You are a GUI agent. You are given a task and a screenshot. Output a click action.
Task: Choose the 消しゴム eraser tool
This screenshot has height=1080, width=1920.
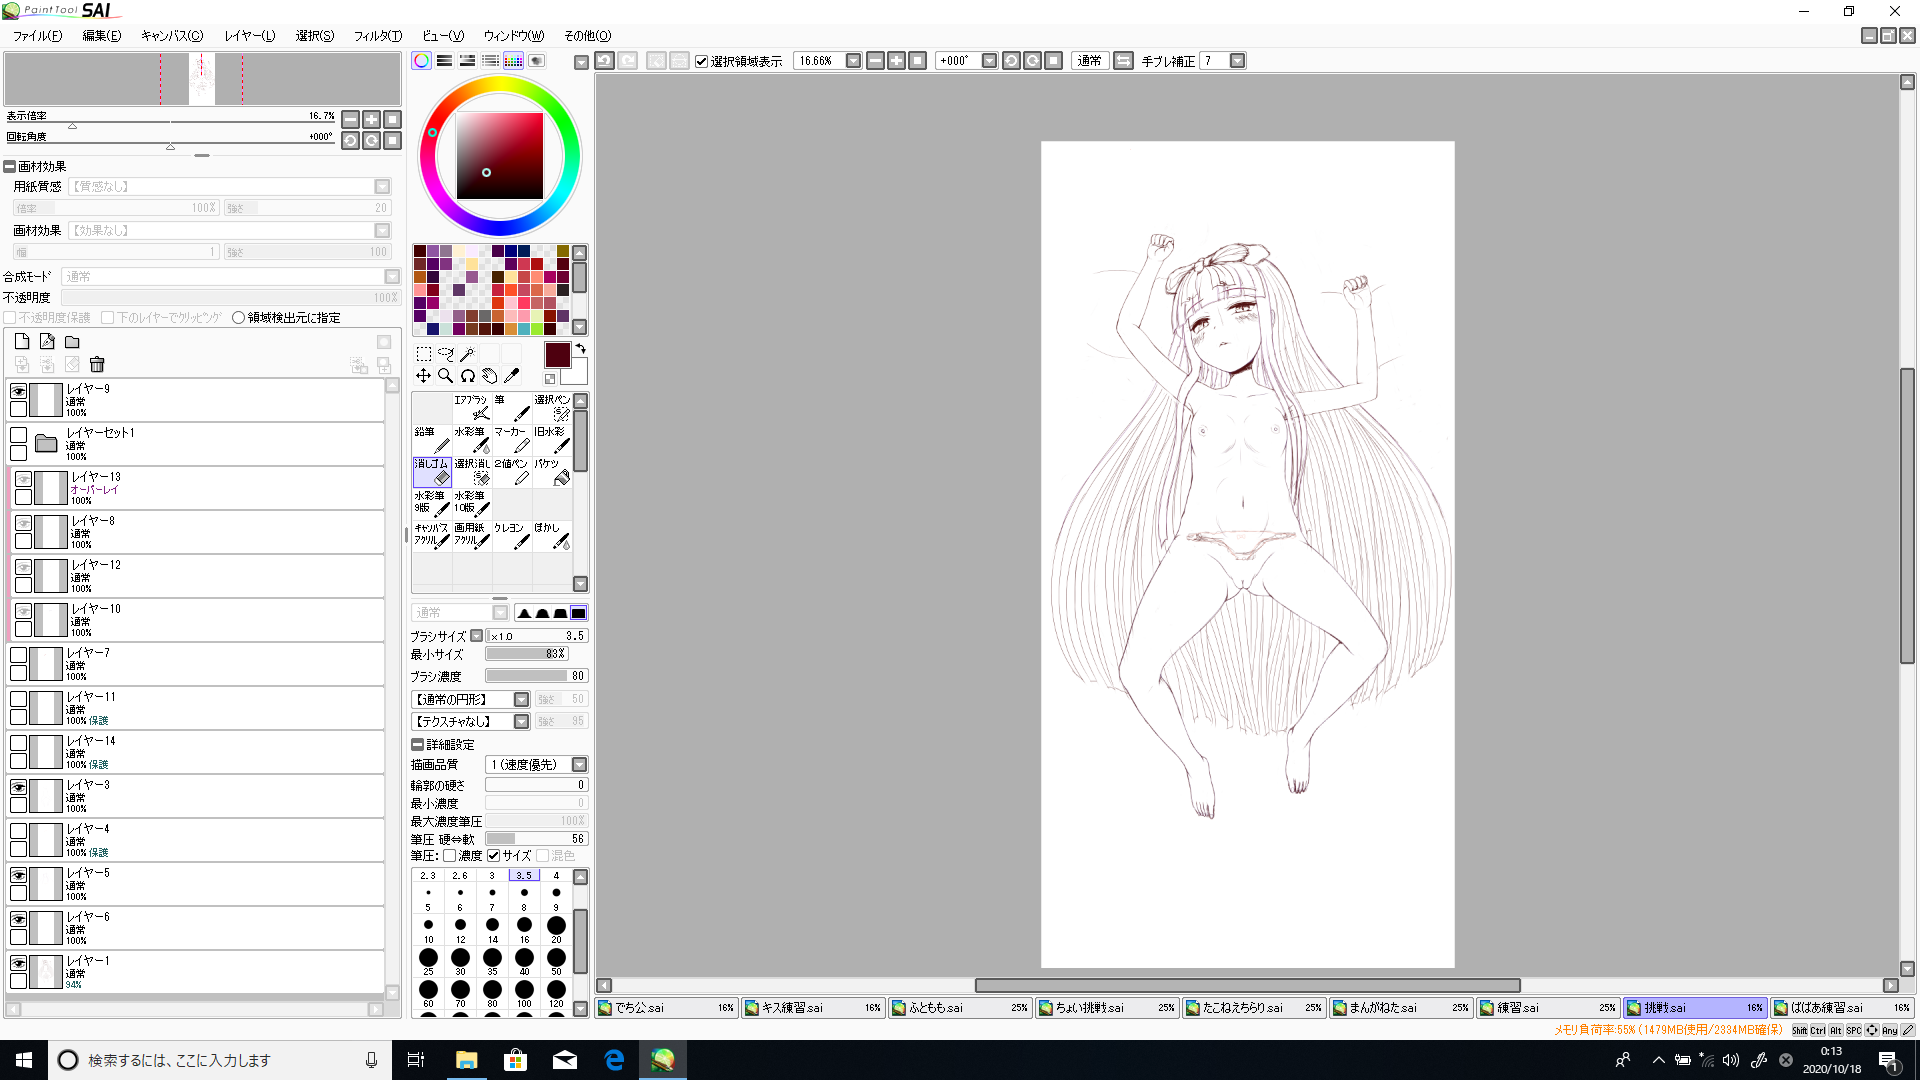(432, 472)
